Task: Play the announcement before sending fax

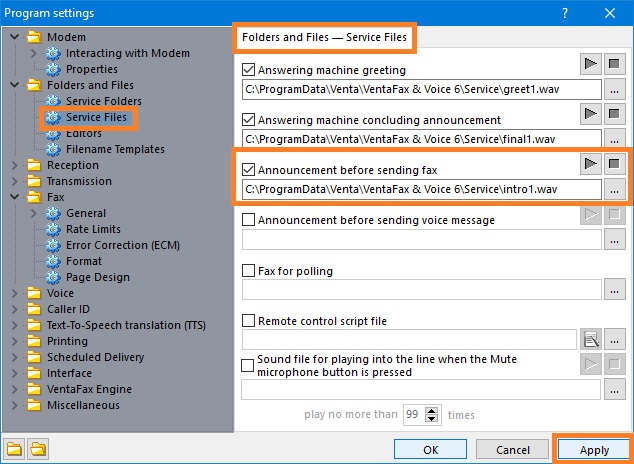Action: coord(590,164)
